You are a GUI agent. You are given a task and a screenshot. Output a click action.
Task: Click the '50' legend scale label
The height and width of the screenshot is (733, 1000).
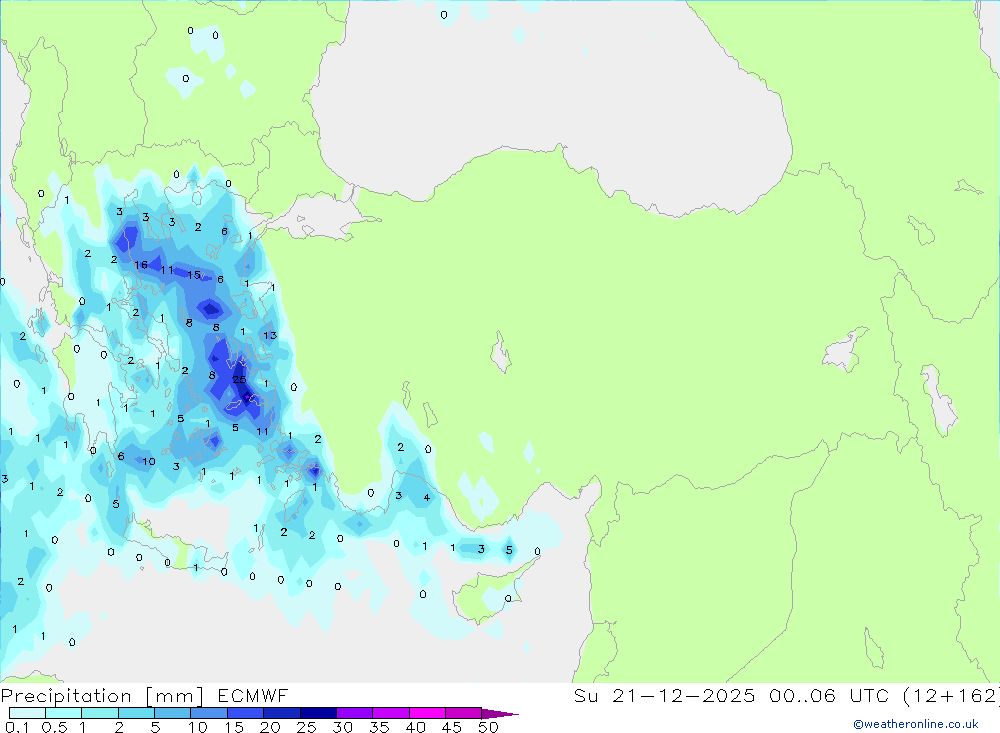tap(488, 727)
